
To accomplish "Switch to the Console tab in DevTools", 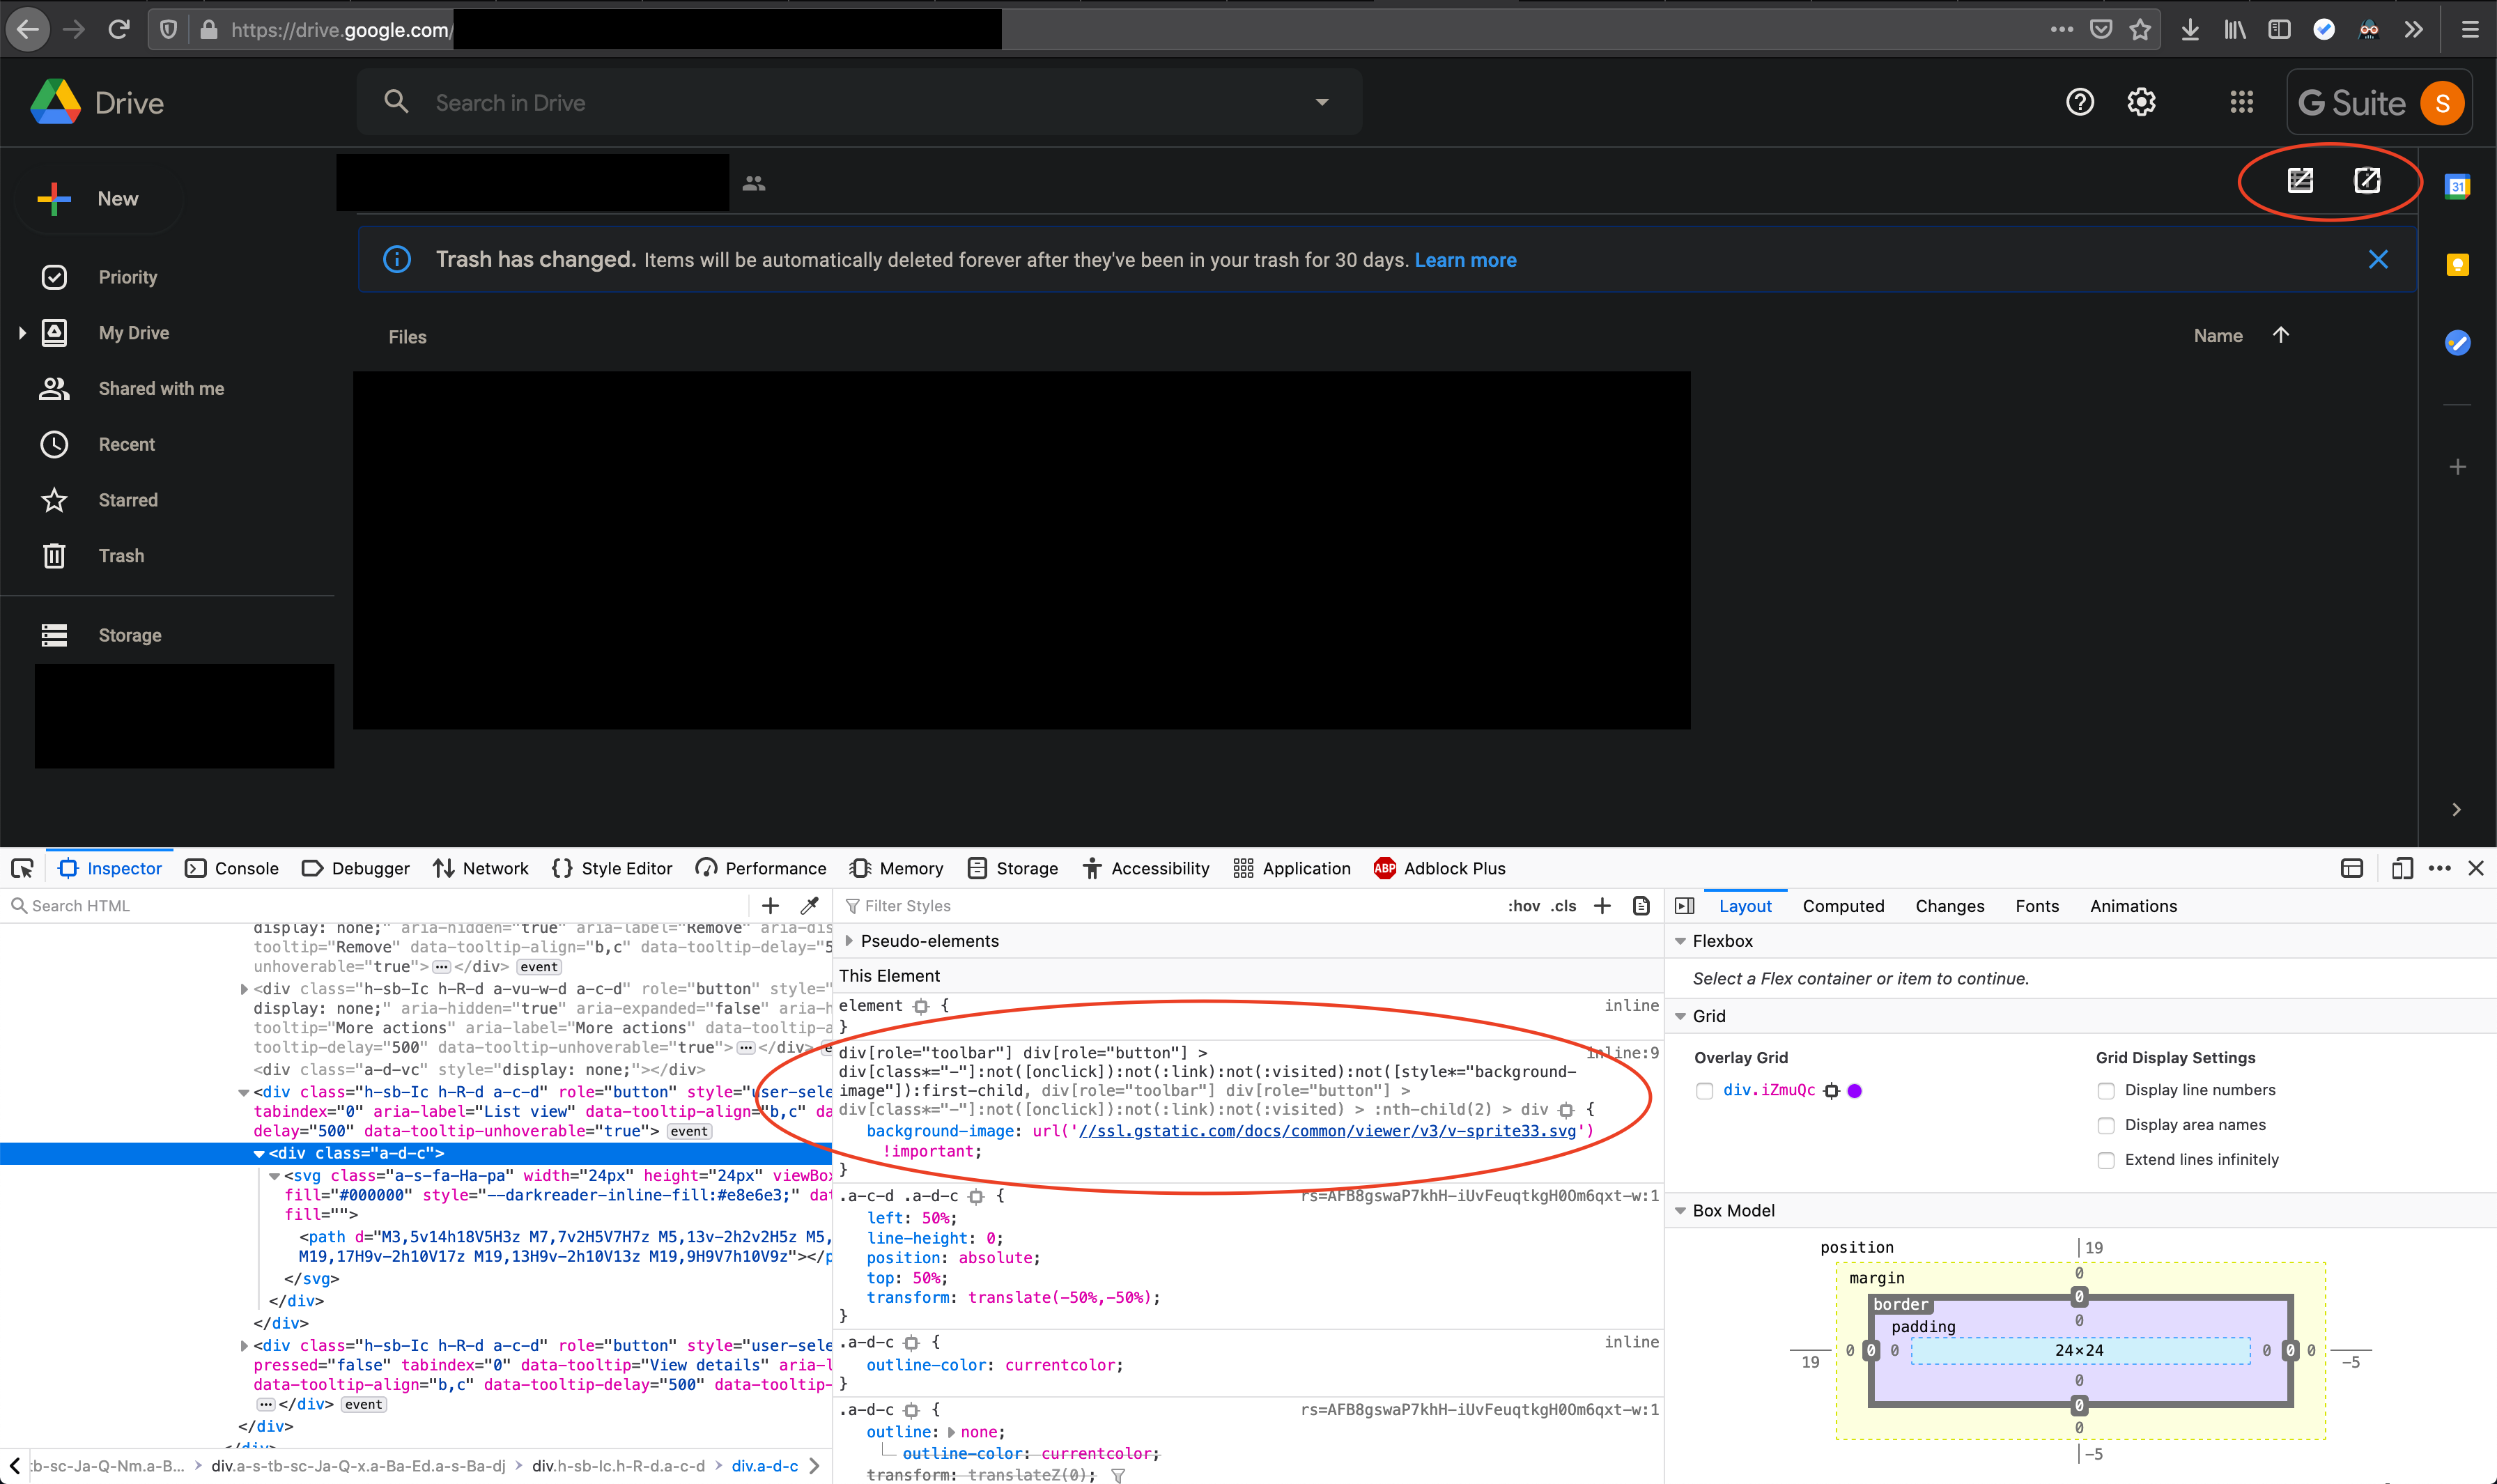I will click(x=246, y=868).
